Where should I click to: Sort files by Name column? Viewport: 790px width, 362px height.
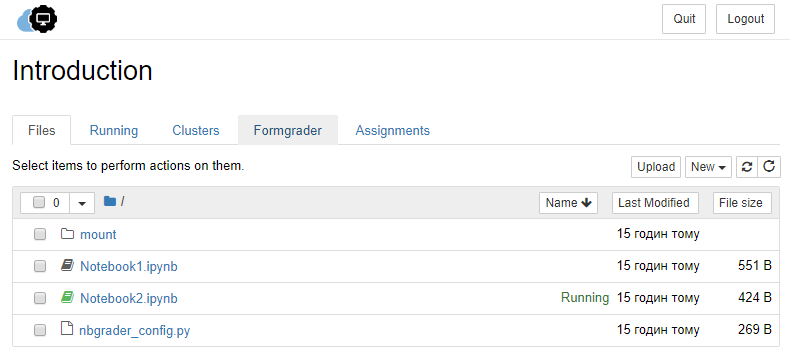pos(568,203)
